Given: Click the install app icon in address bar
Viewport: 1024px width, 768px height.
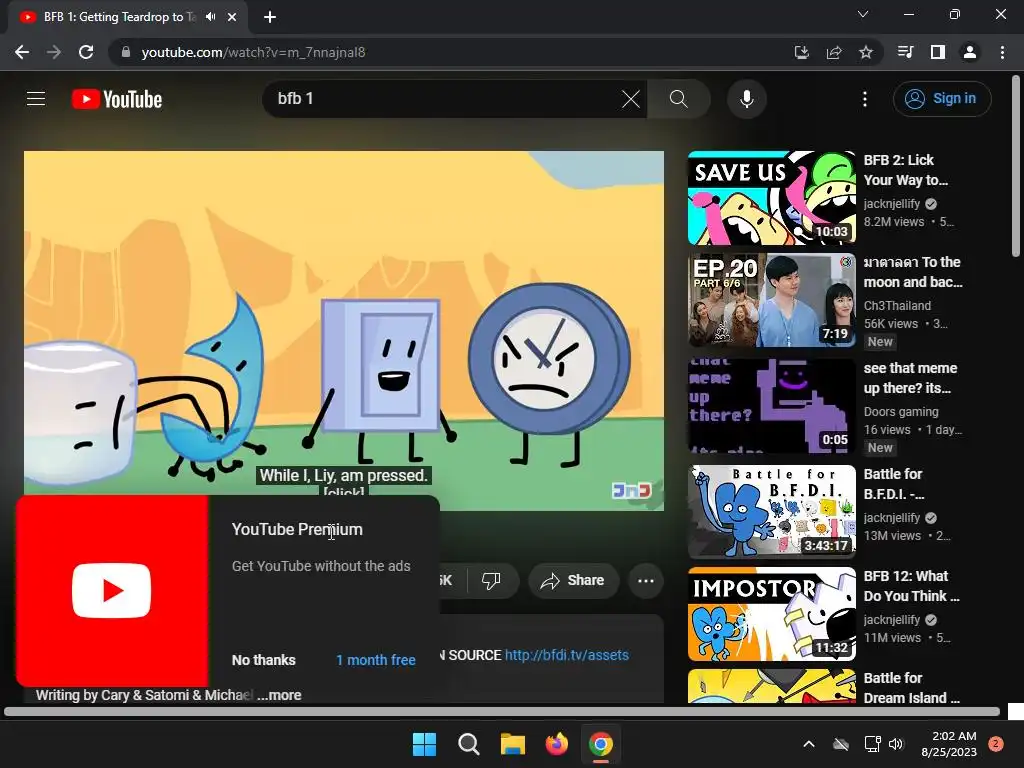Looking at the screenshot, I should tap(801, 52).
